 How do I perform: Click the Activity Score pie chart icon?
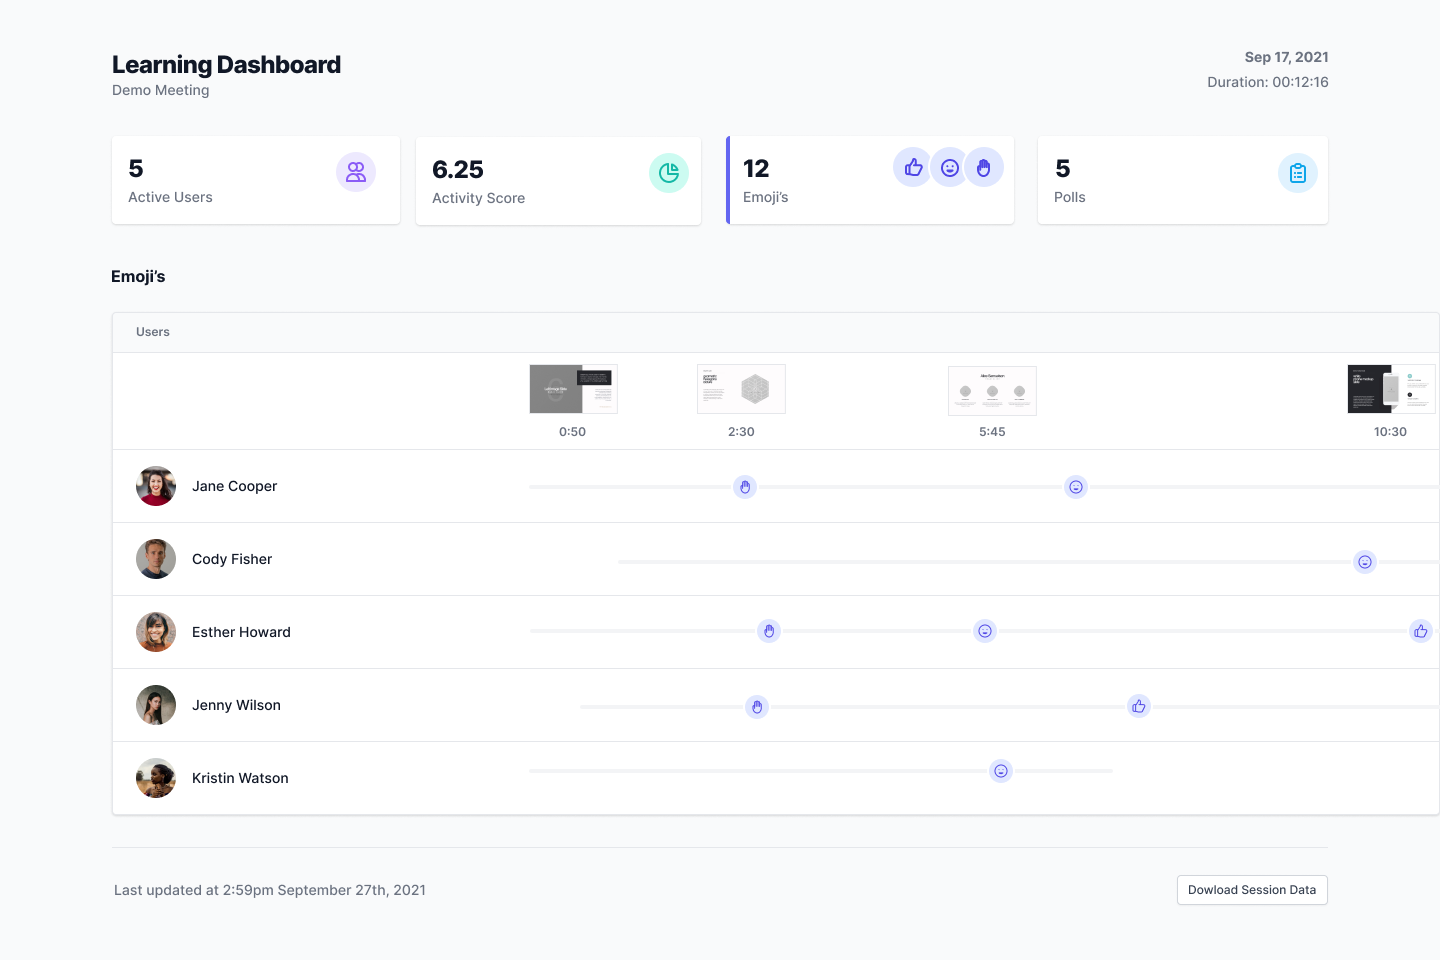coord(669,173)
